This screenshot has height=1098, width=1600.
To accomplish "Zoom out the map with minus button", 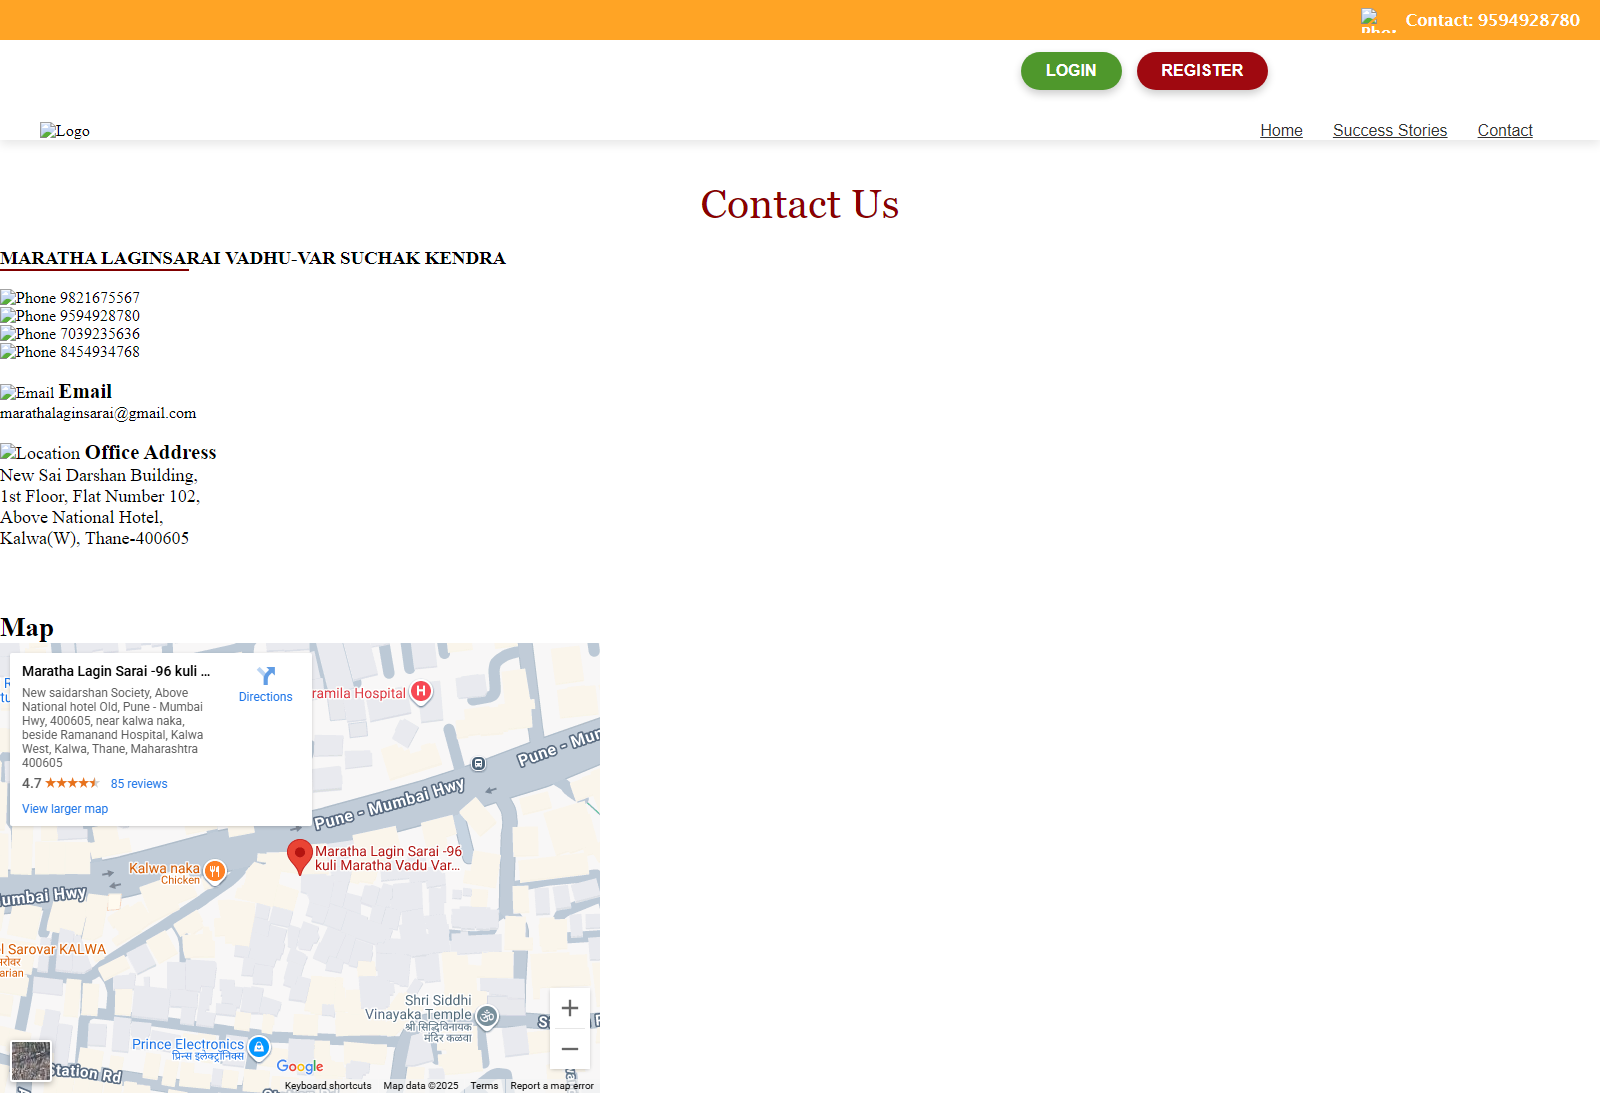I will (570, 1049).
